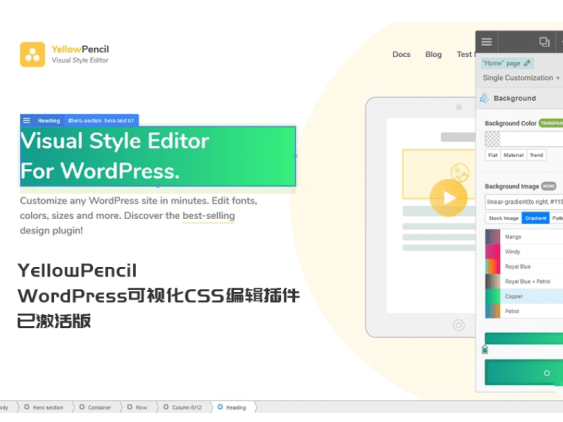Click the YellowPencil brand name text
Viewport: 563px width, 422px height.
(x=80, y=49)
